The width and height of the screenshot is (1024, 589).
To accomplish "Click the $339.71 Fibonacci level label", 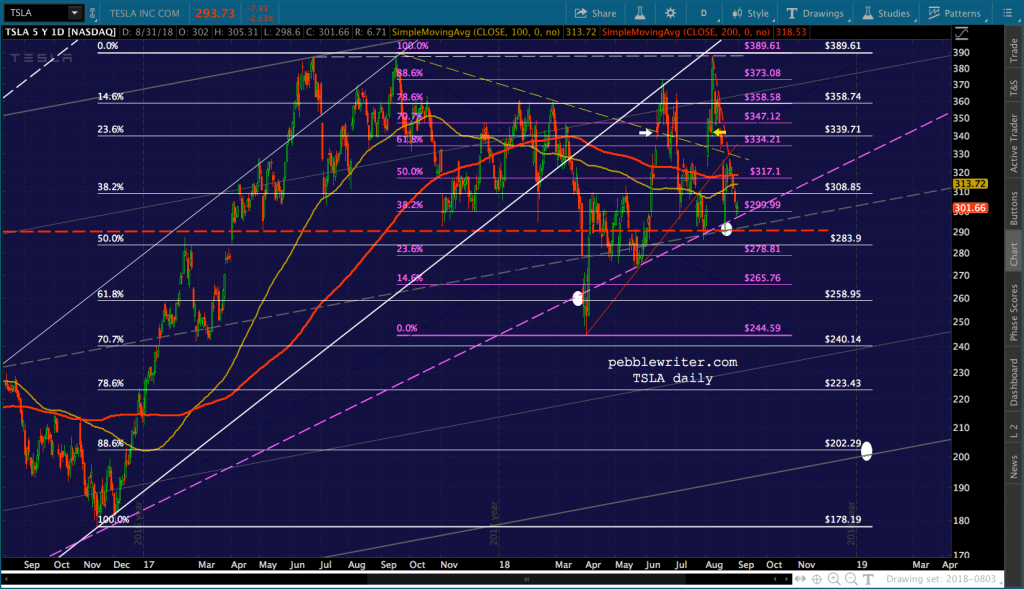I will click(842, 129).
